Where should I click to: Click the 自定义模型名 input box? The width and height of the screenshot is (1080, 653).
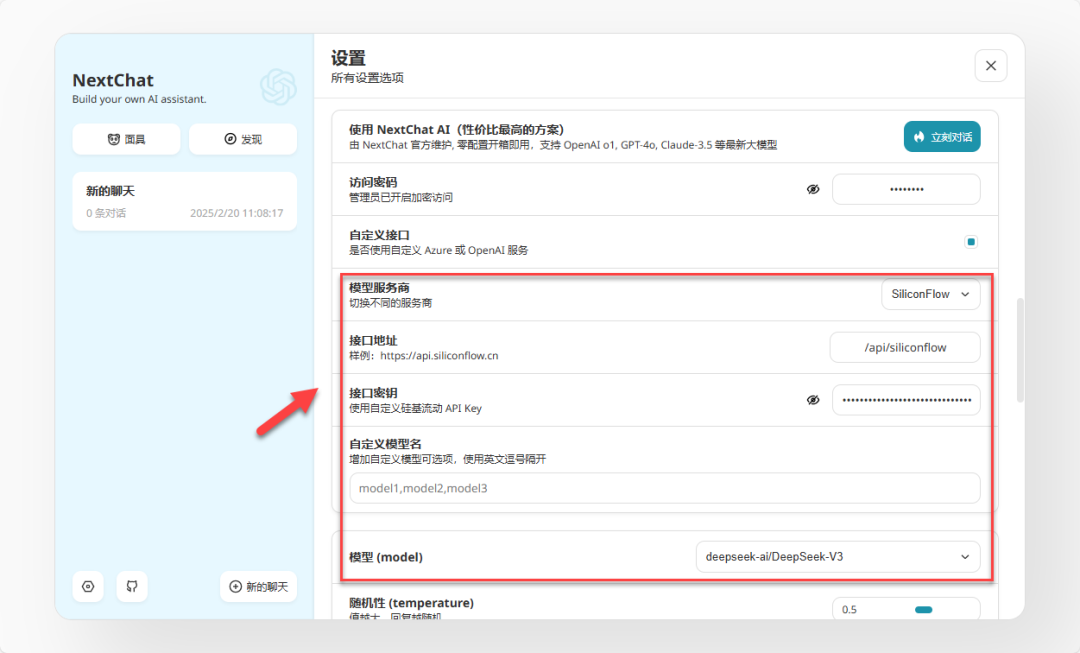pos(665,488)
